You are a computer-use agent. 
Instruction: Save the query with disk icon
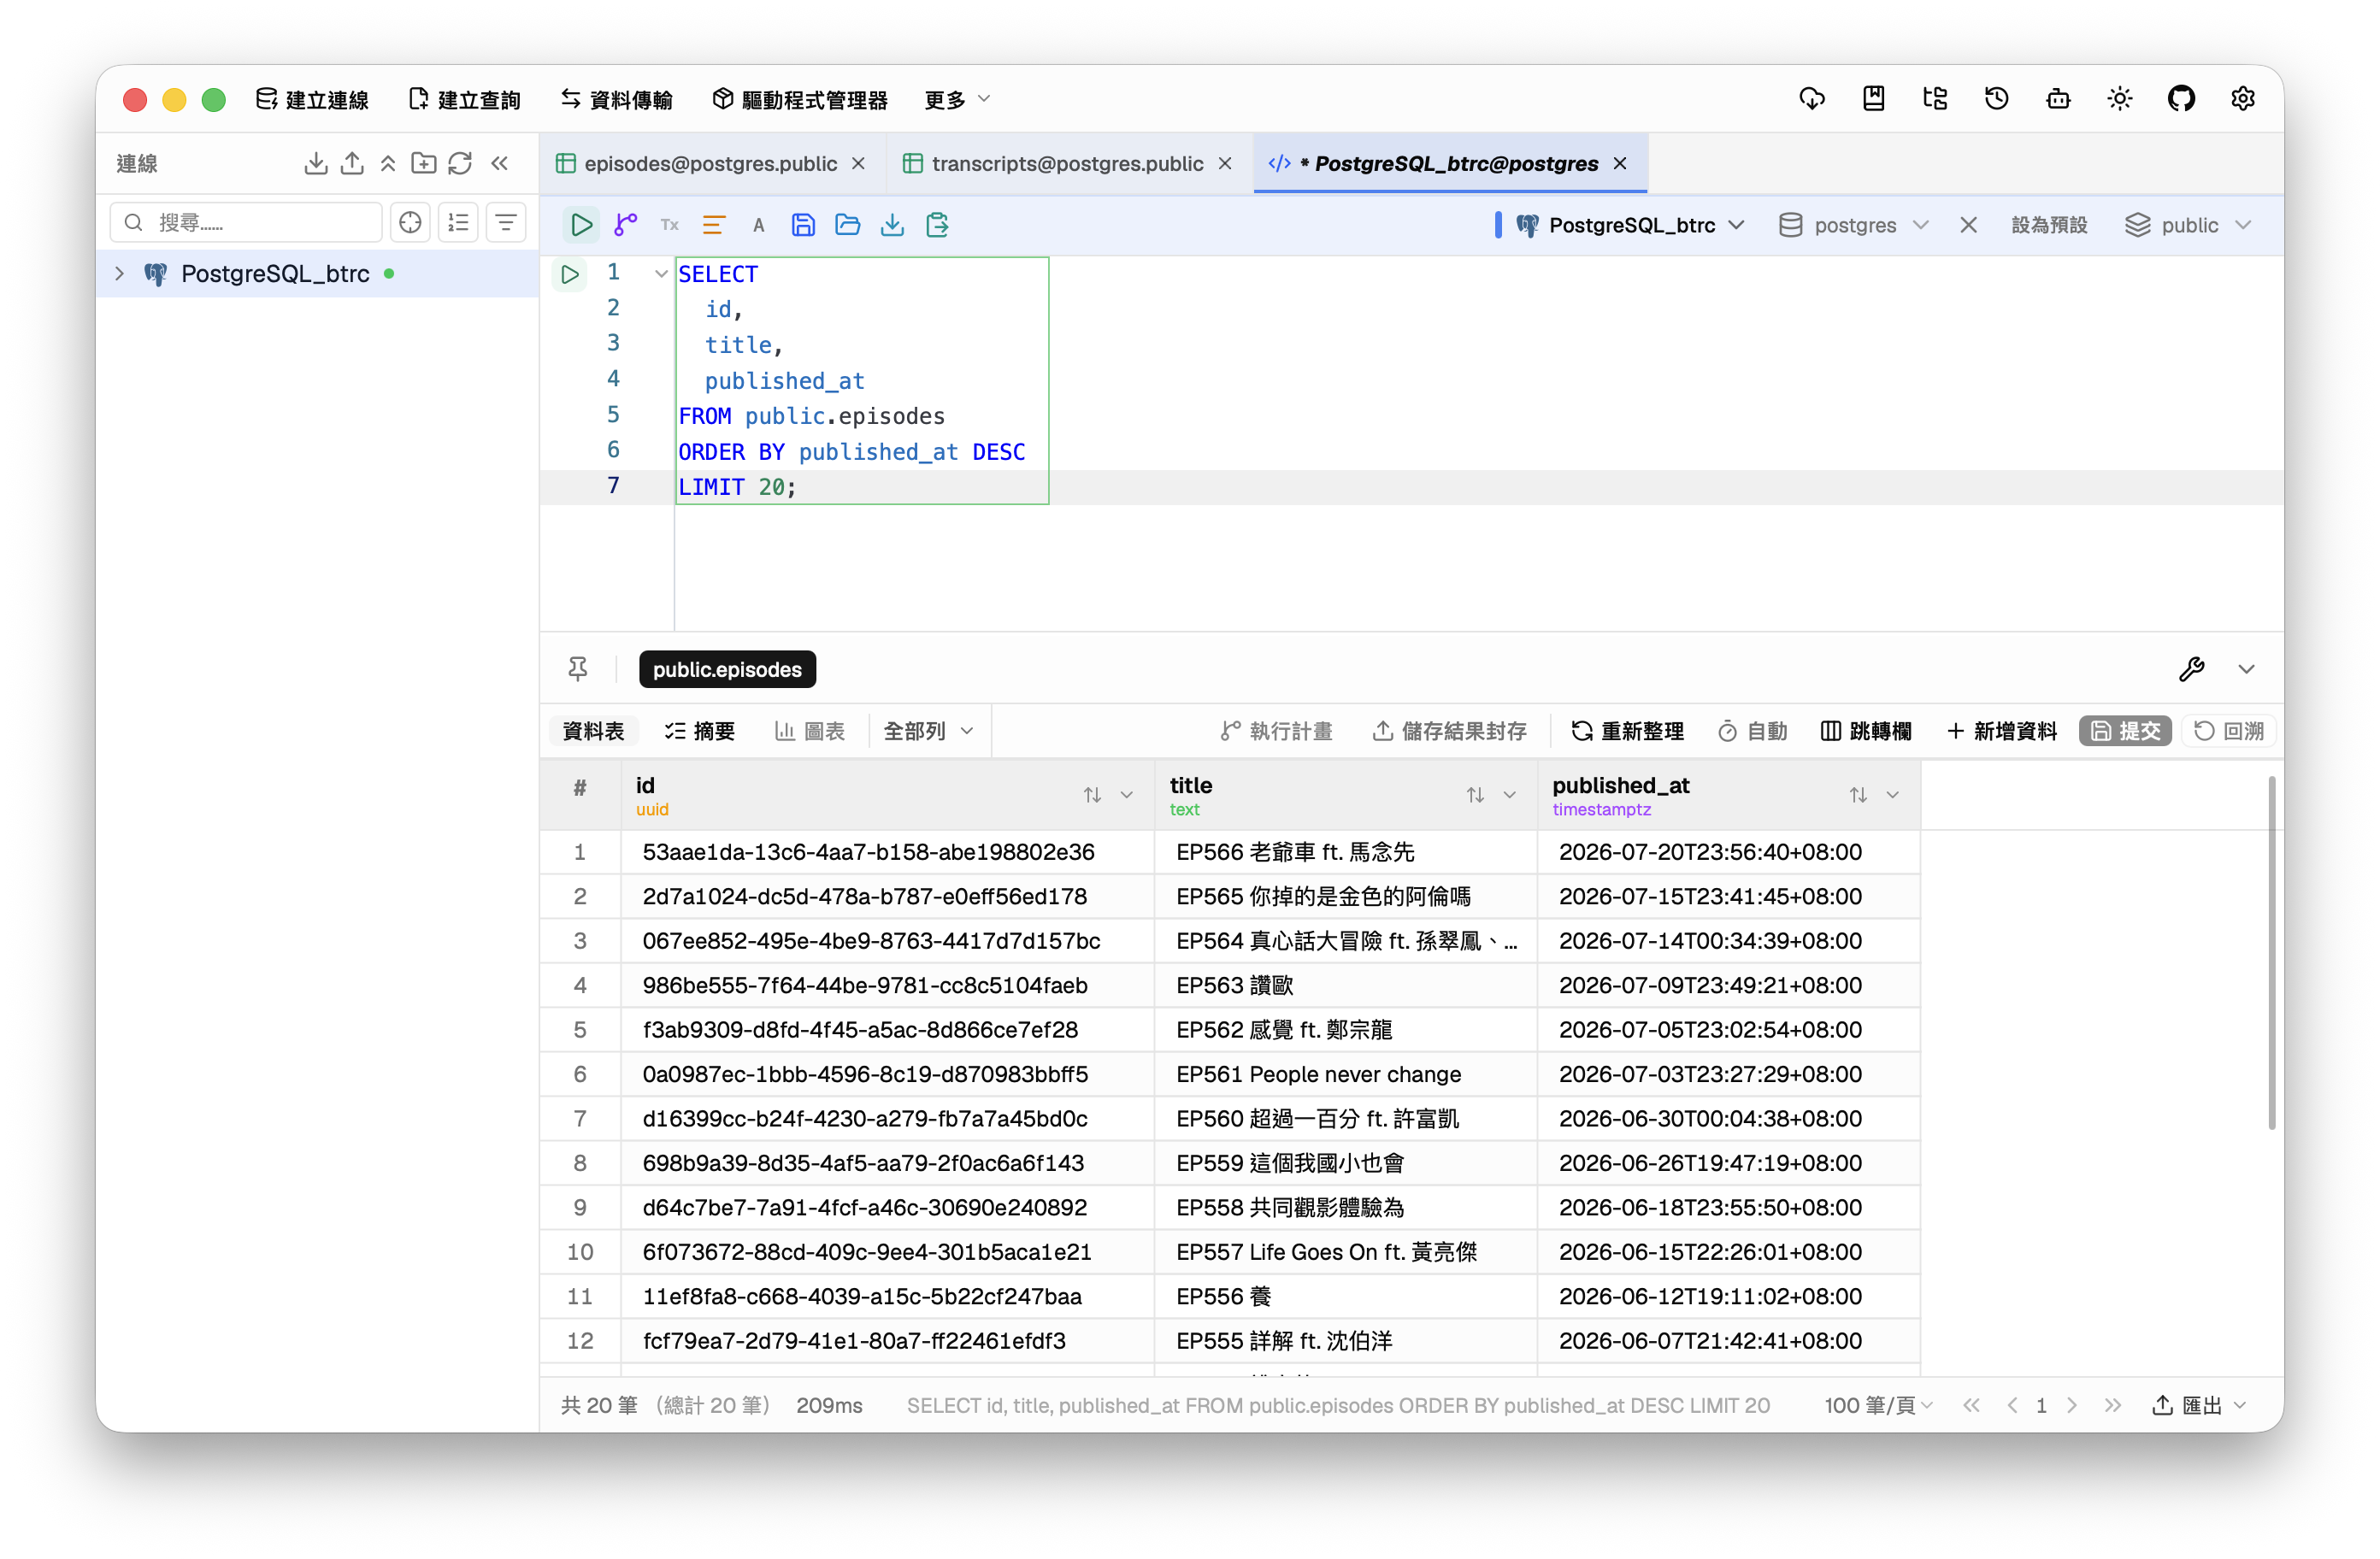(803, 225)
